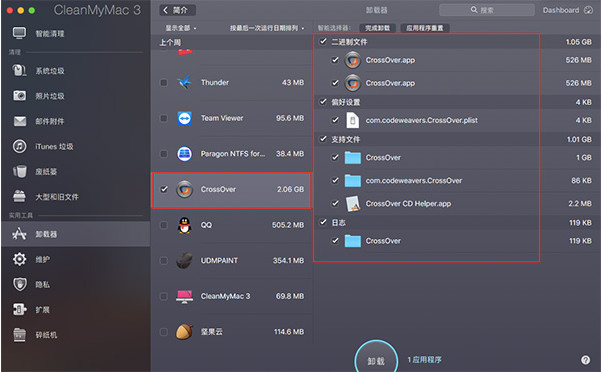
Task: Select 卸载器 uninstaller in sidebar
Action: (76, 234)
